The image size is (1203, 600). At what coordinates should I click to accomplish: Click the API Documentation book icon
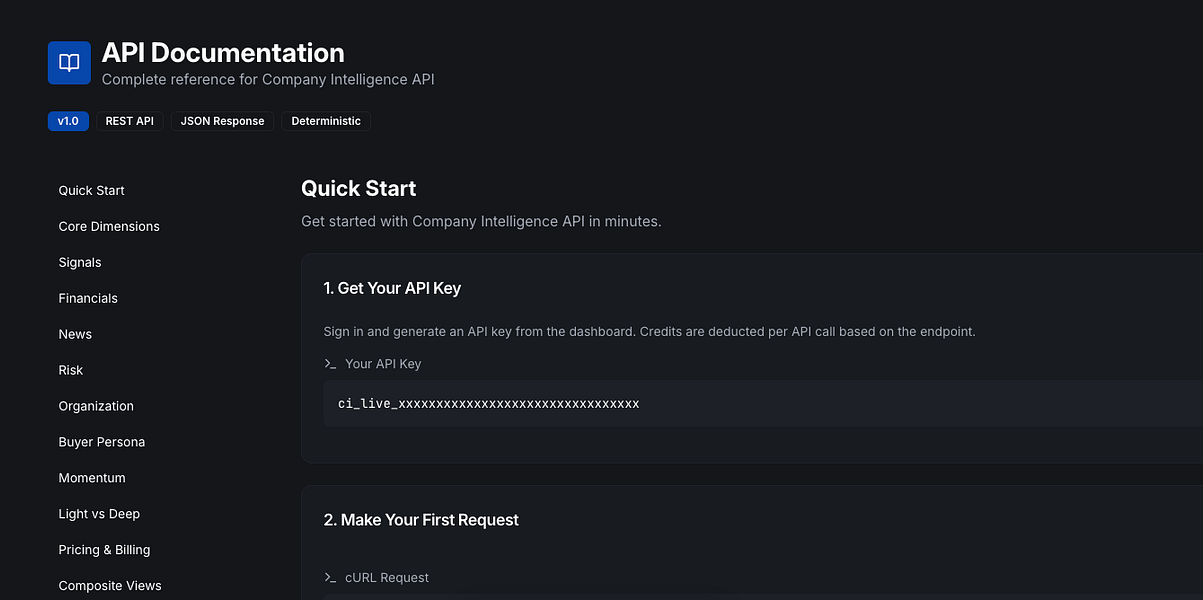pos(69,63)
